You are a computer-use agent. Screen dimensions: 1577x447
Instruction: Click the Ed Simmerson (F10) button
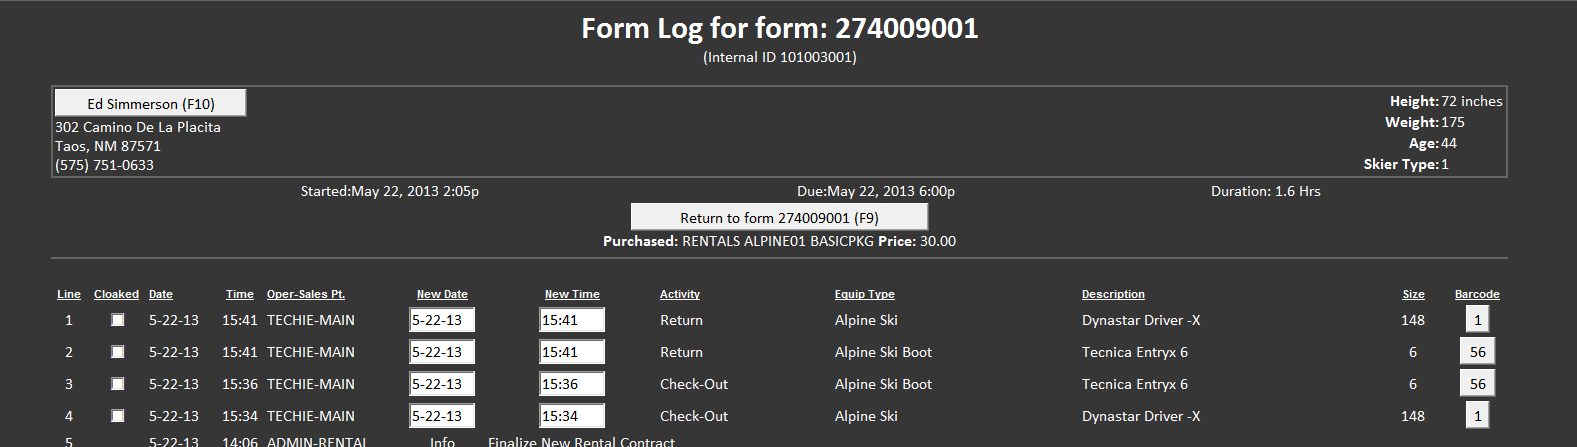pyautogui.click(x=150, y=103)
